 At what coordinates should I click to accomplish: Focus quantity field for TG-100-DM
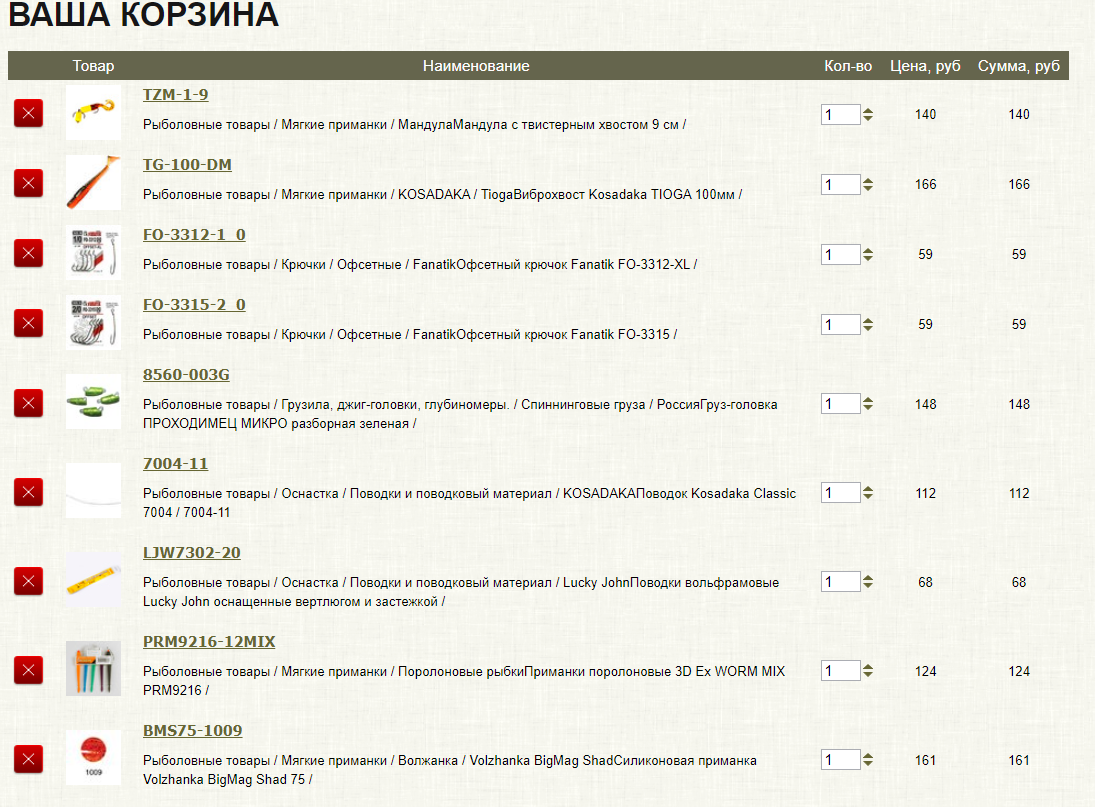click(840, 184)
